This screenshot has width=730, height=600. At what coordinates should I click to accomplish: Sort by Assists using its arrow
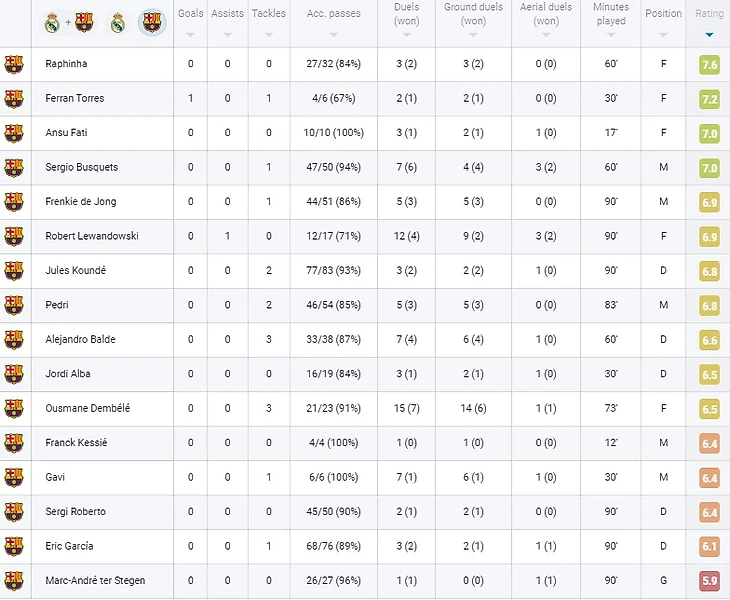click(x=227, y=34)
